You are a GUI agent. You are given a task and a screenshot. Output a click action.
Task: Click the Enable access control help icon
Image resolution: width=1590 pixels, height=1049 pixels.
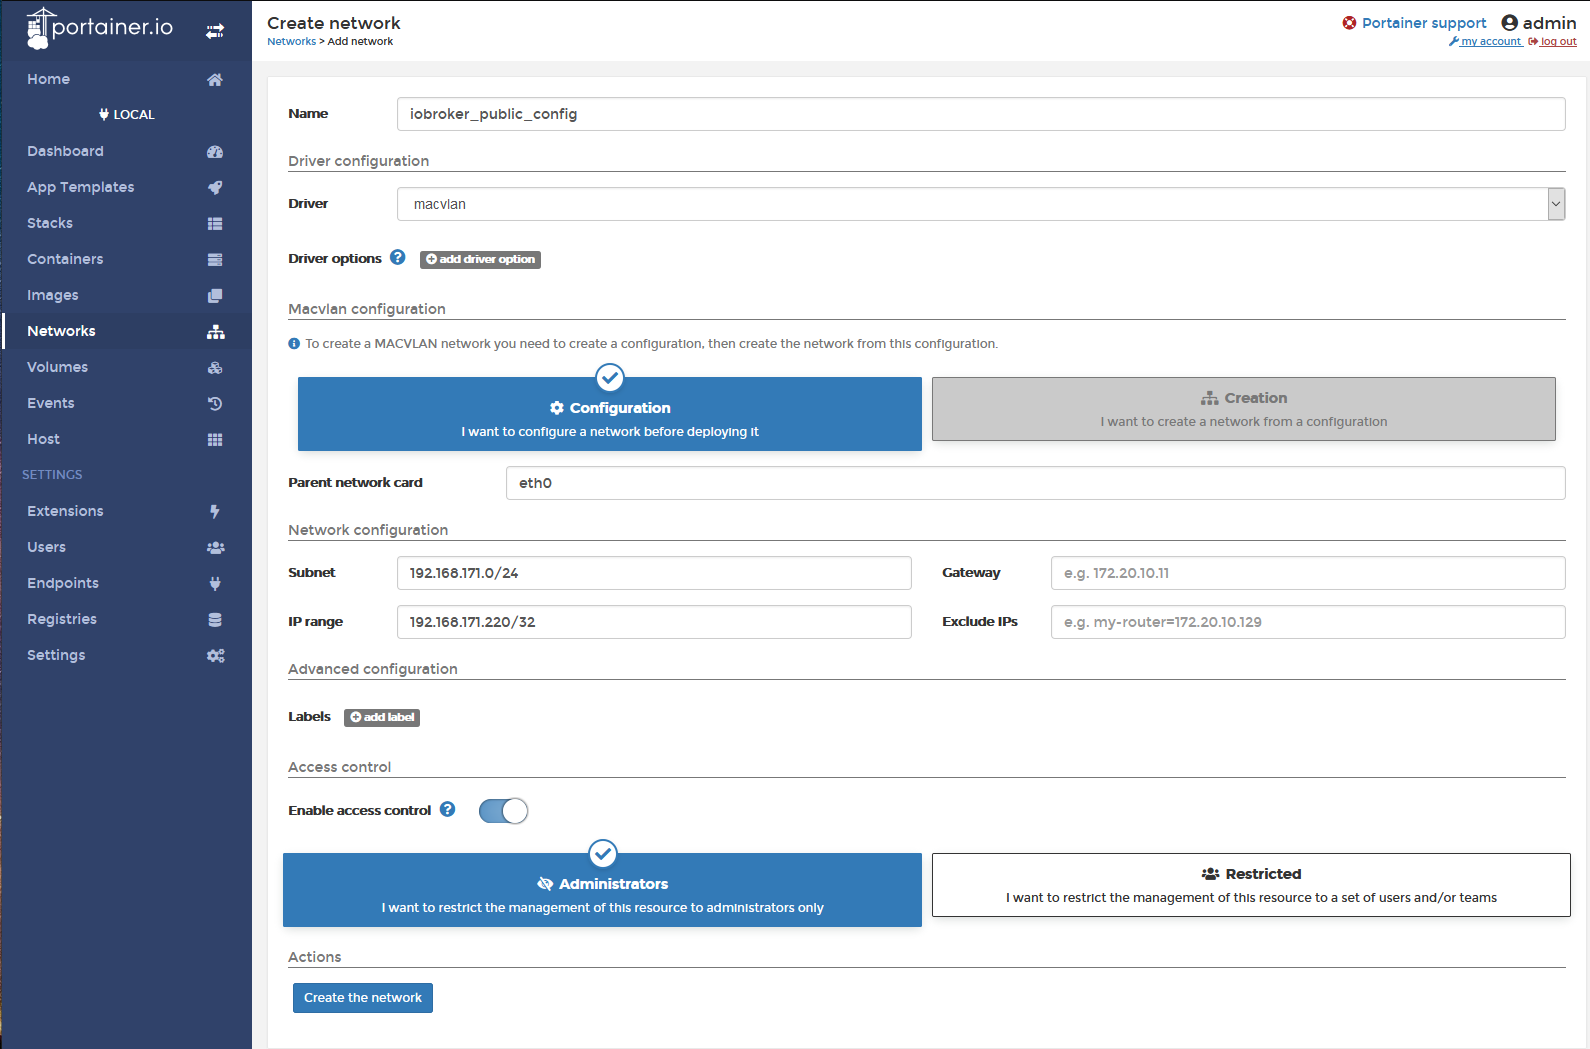click(x=448, y=810)
